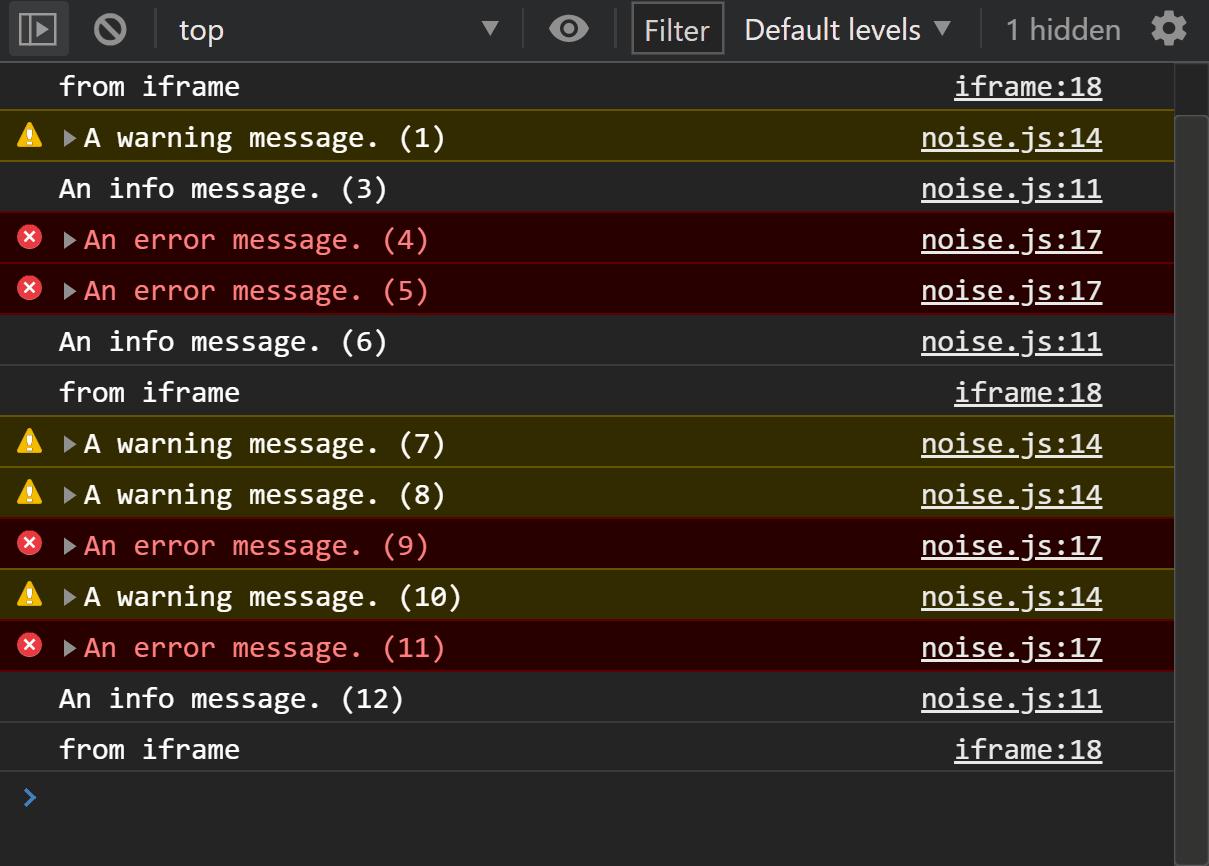
Task: Open the iframe:18 source link at the bottom
Action: (1028, 748)
